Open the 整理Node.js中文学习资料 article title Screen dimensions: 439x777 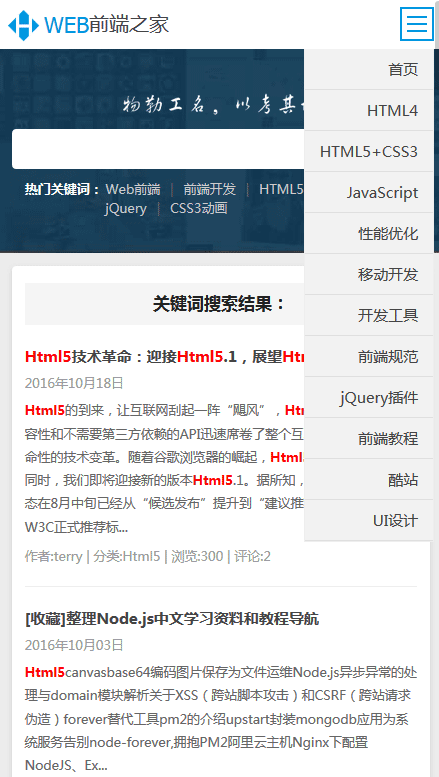[172, 618]
